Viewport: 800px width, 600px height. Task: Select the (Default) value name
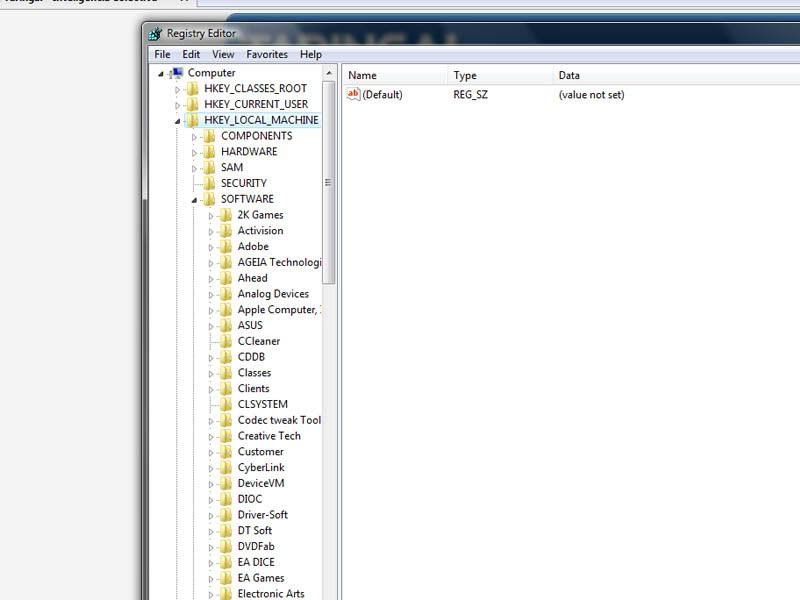382,95
